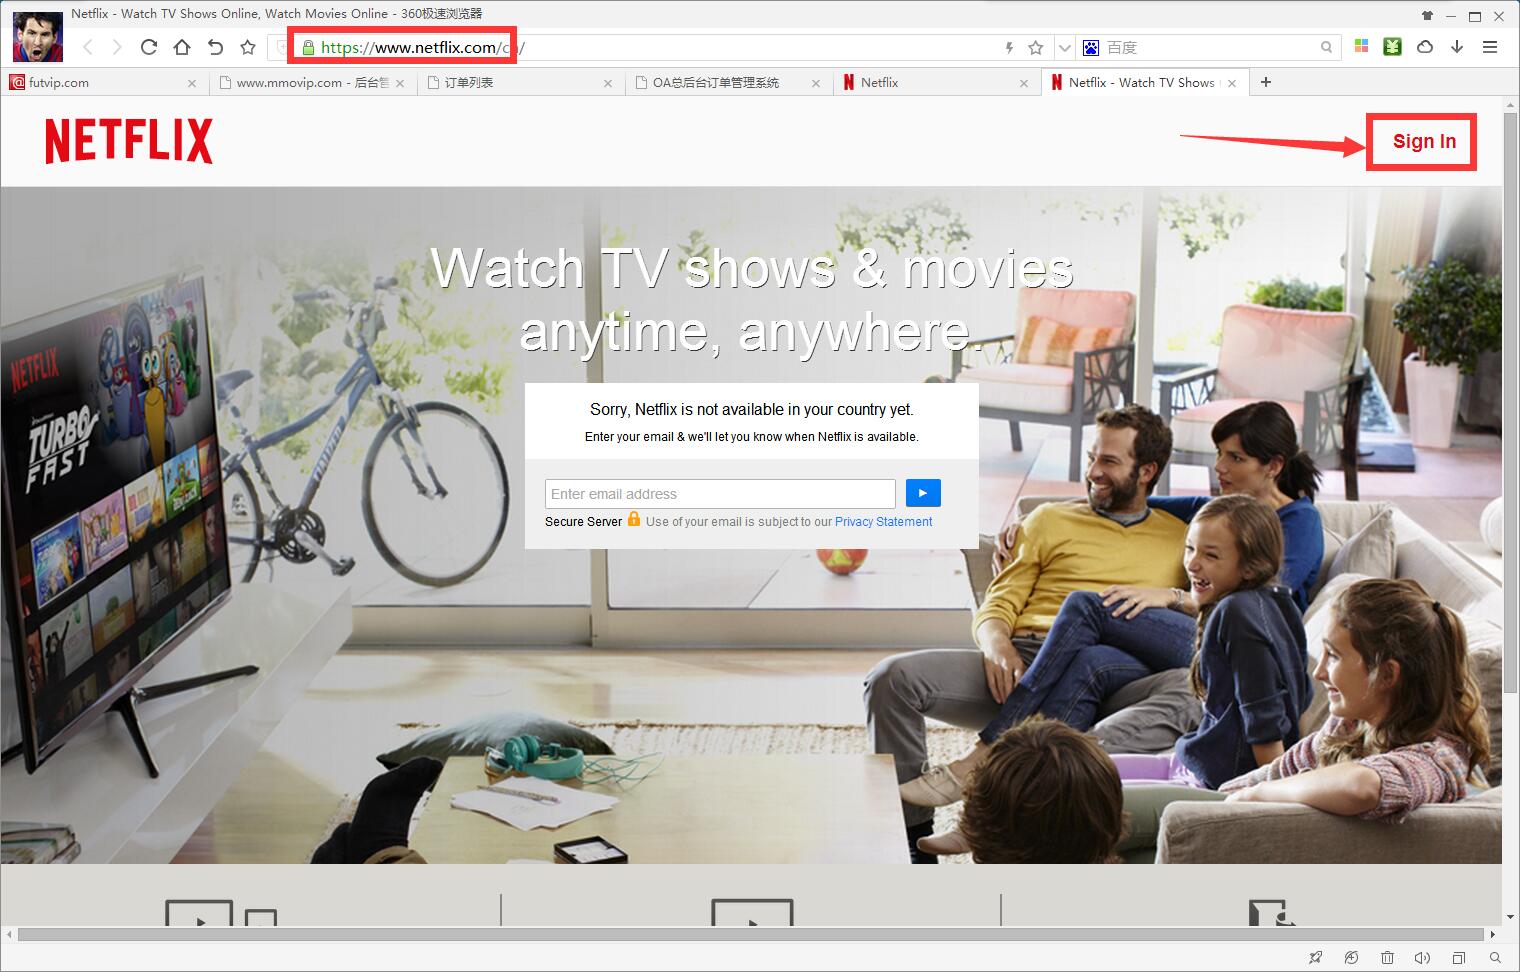
Task: Click the window layers icon in status bar
Action: tap(1459, 958)
